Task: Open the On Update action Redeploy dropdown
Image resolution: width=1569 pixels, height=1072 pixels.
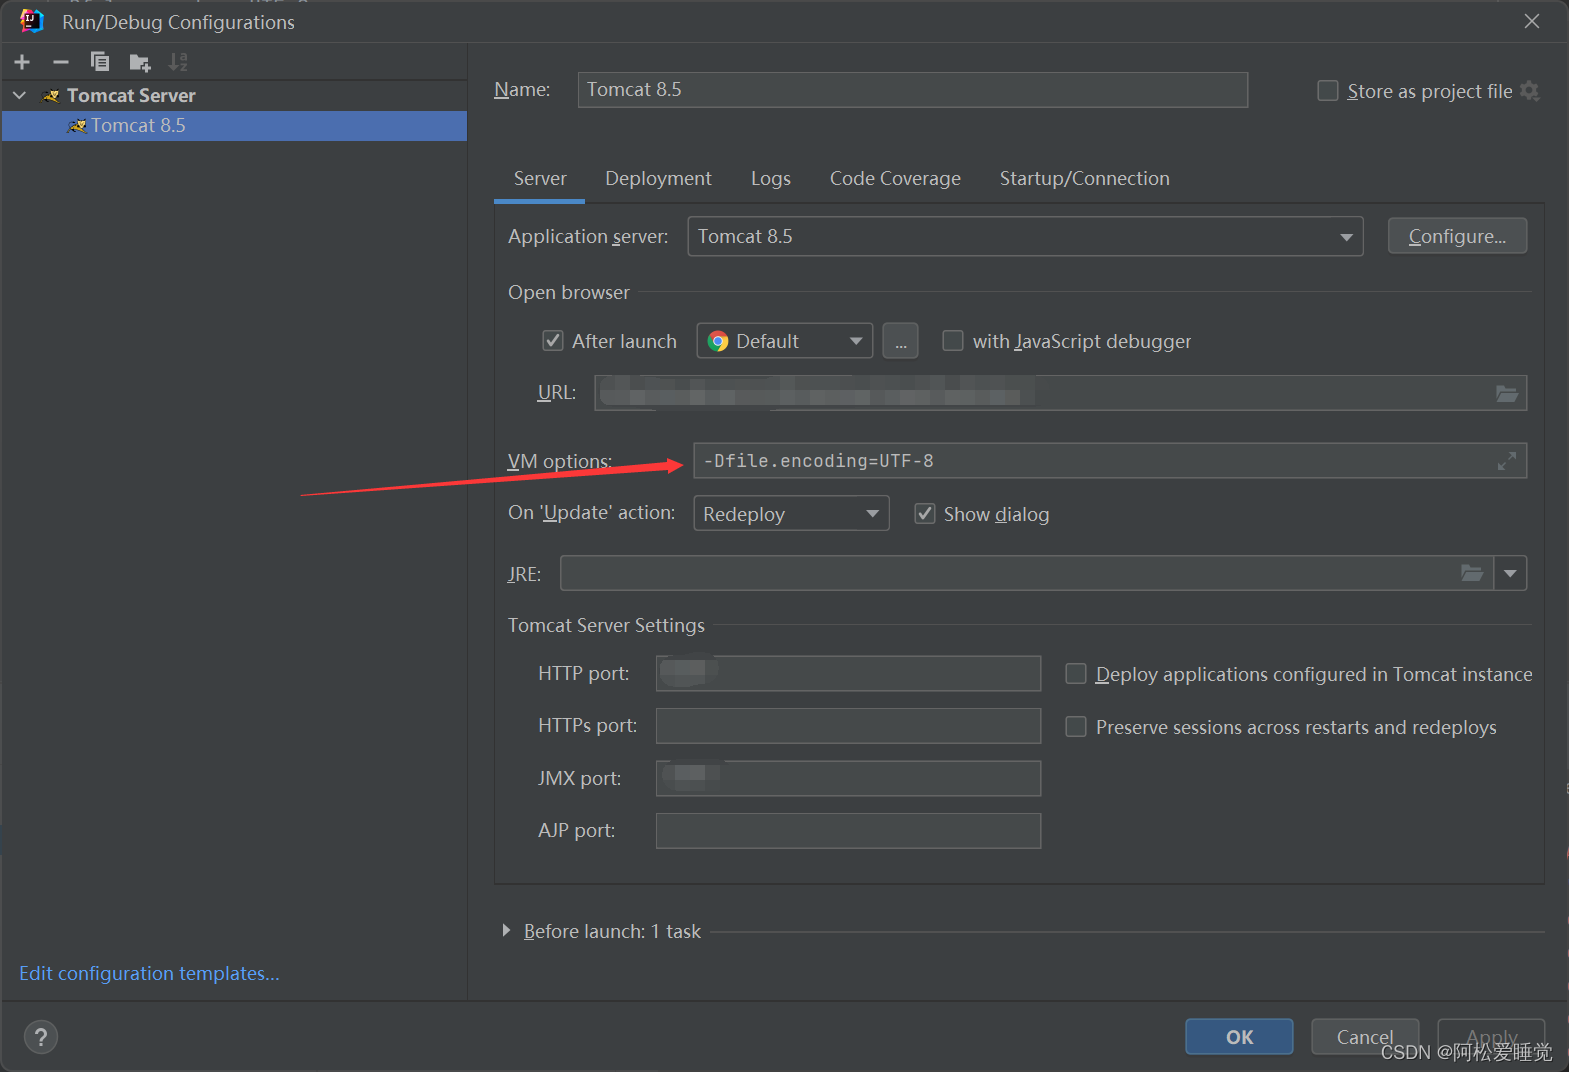Action: [x=791, y=514]
